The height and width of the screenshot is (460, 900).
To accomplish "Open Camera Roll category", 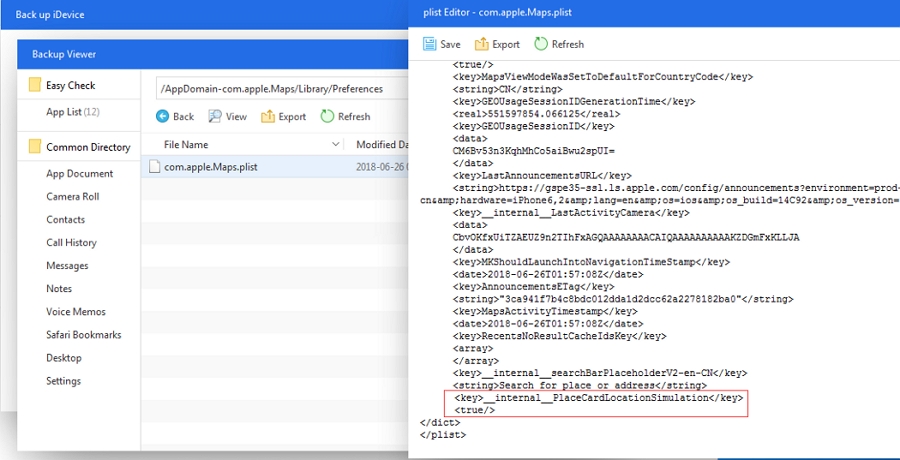I will point(72,197).
